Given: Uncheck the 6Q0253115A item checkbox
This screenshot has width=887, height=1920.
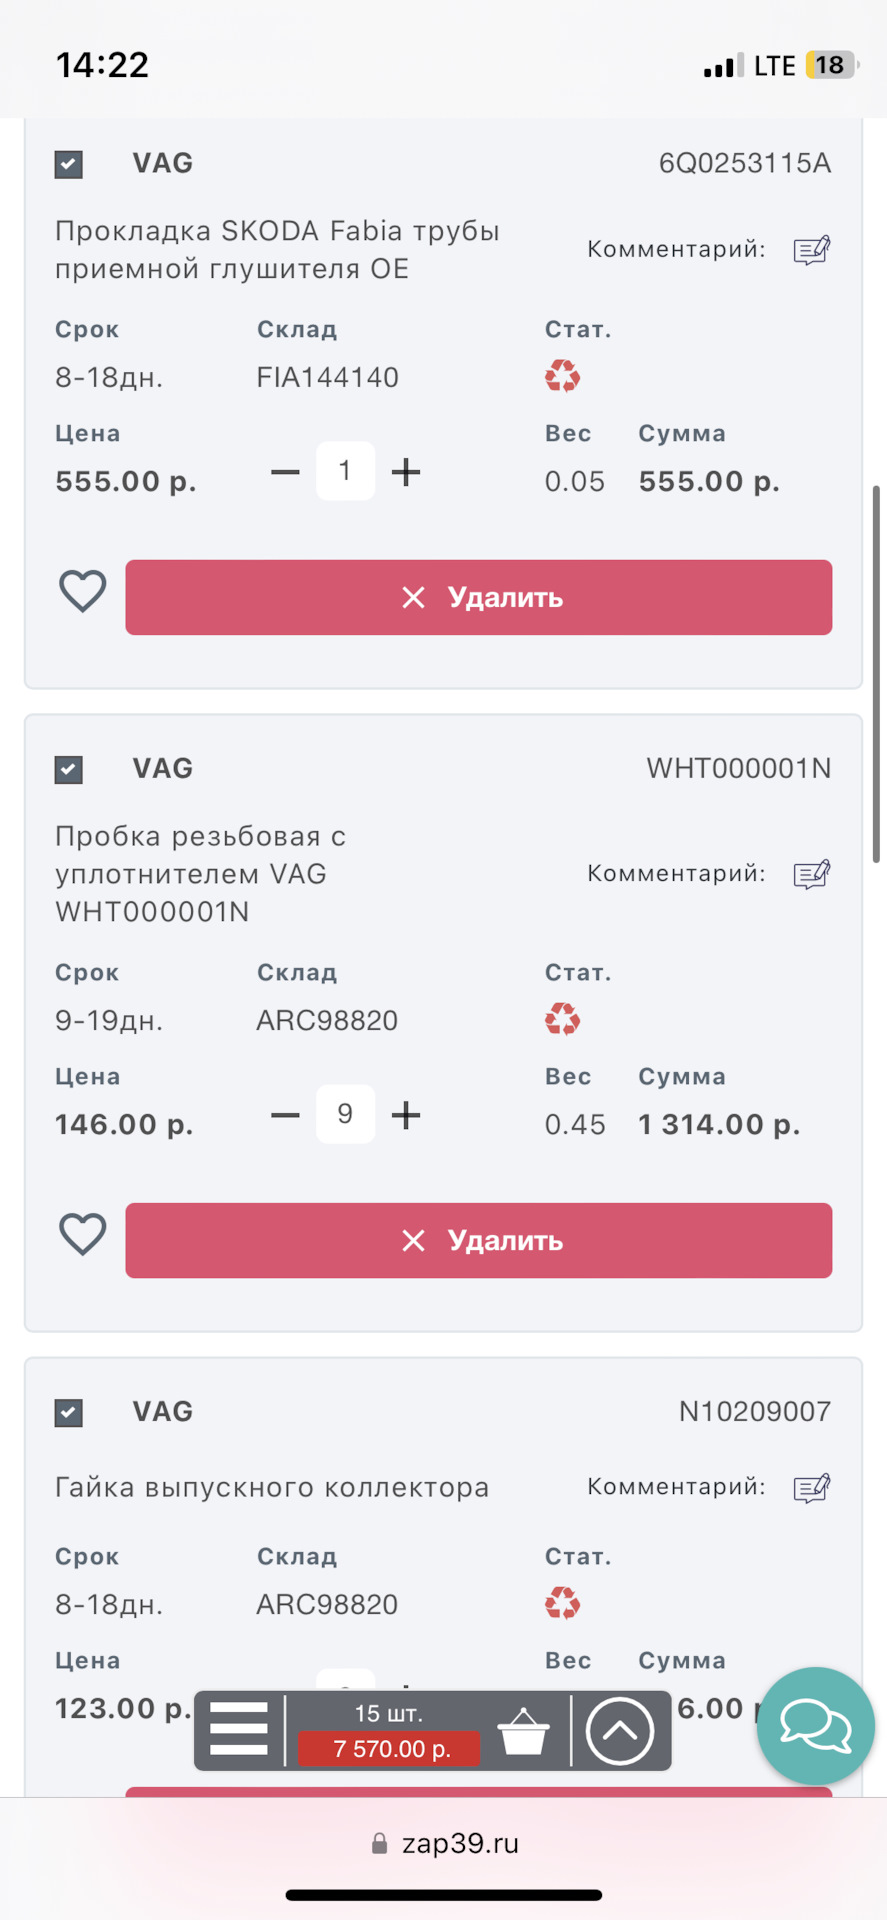Looking at the screenshot, I should pos(69,164).
